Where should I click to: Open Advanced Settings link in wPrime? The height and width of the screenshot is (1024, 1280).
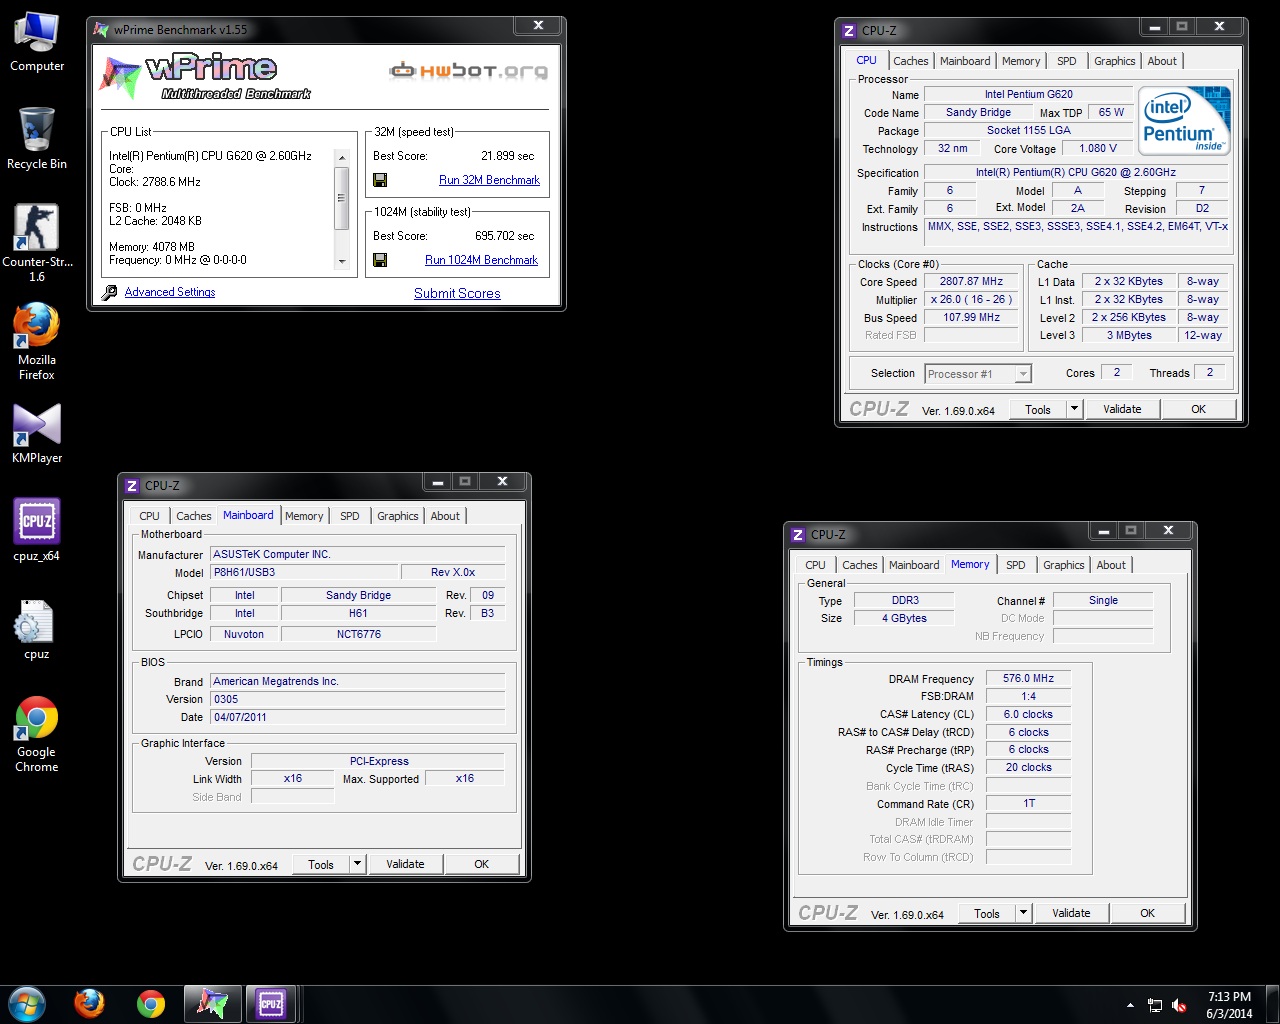pos(170,292)
